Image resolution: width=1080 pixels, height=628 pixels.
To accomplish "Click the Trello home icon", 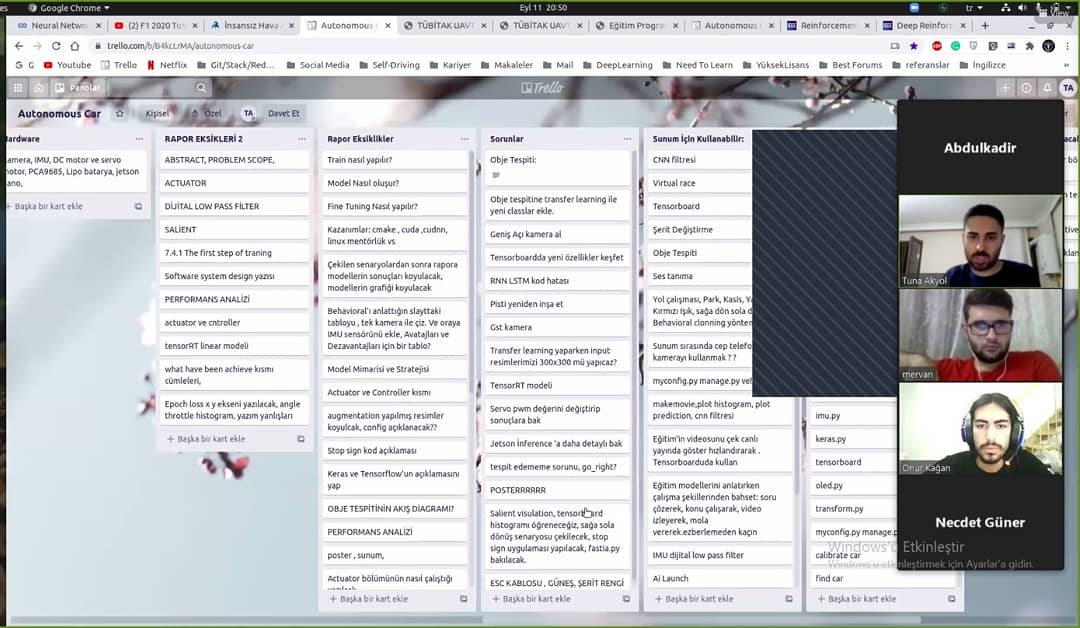I will 39,87.
